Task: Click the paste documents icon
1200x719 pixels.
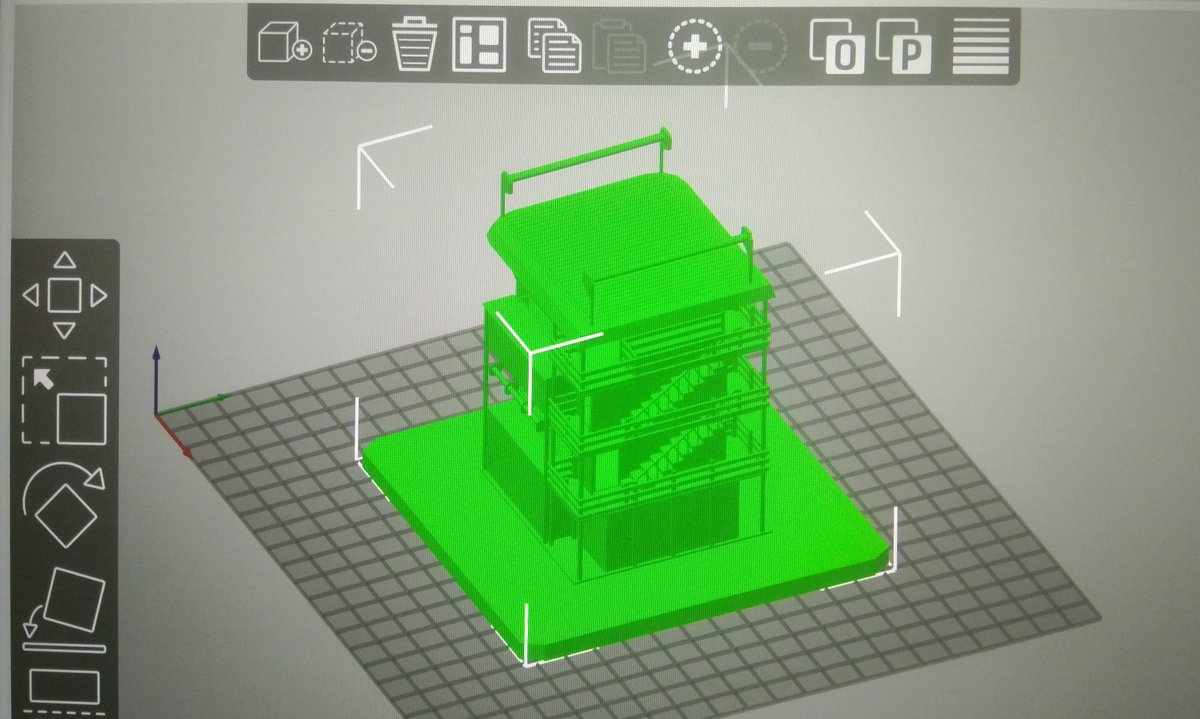Action: [x=622, y=44]
